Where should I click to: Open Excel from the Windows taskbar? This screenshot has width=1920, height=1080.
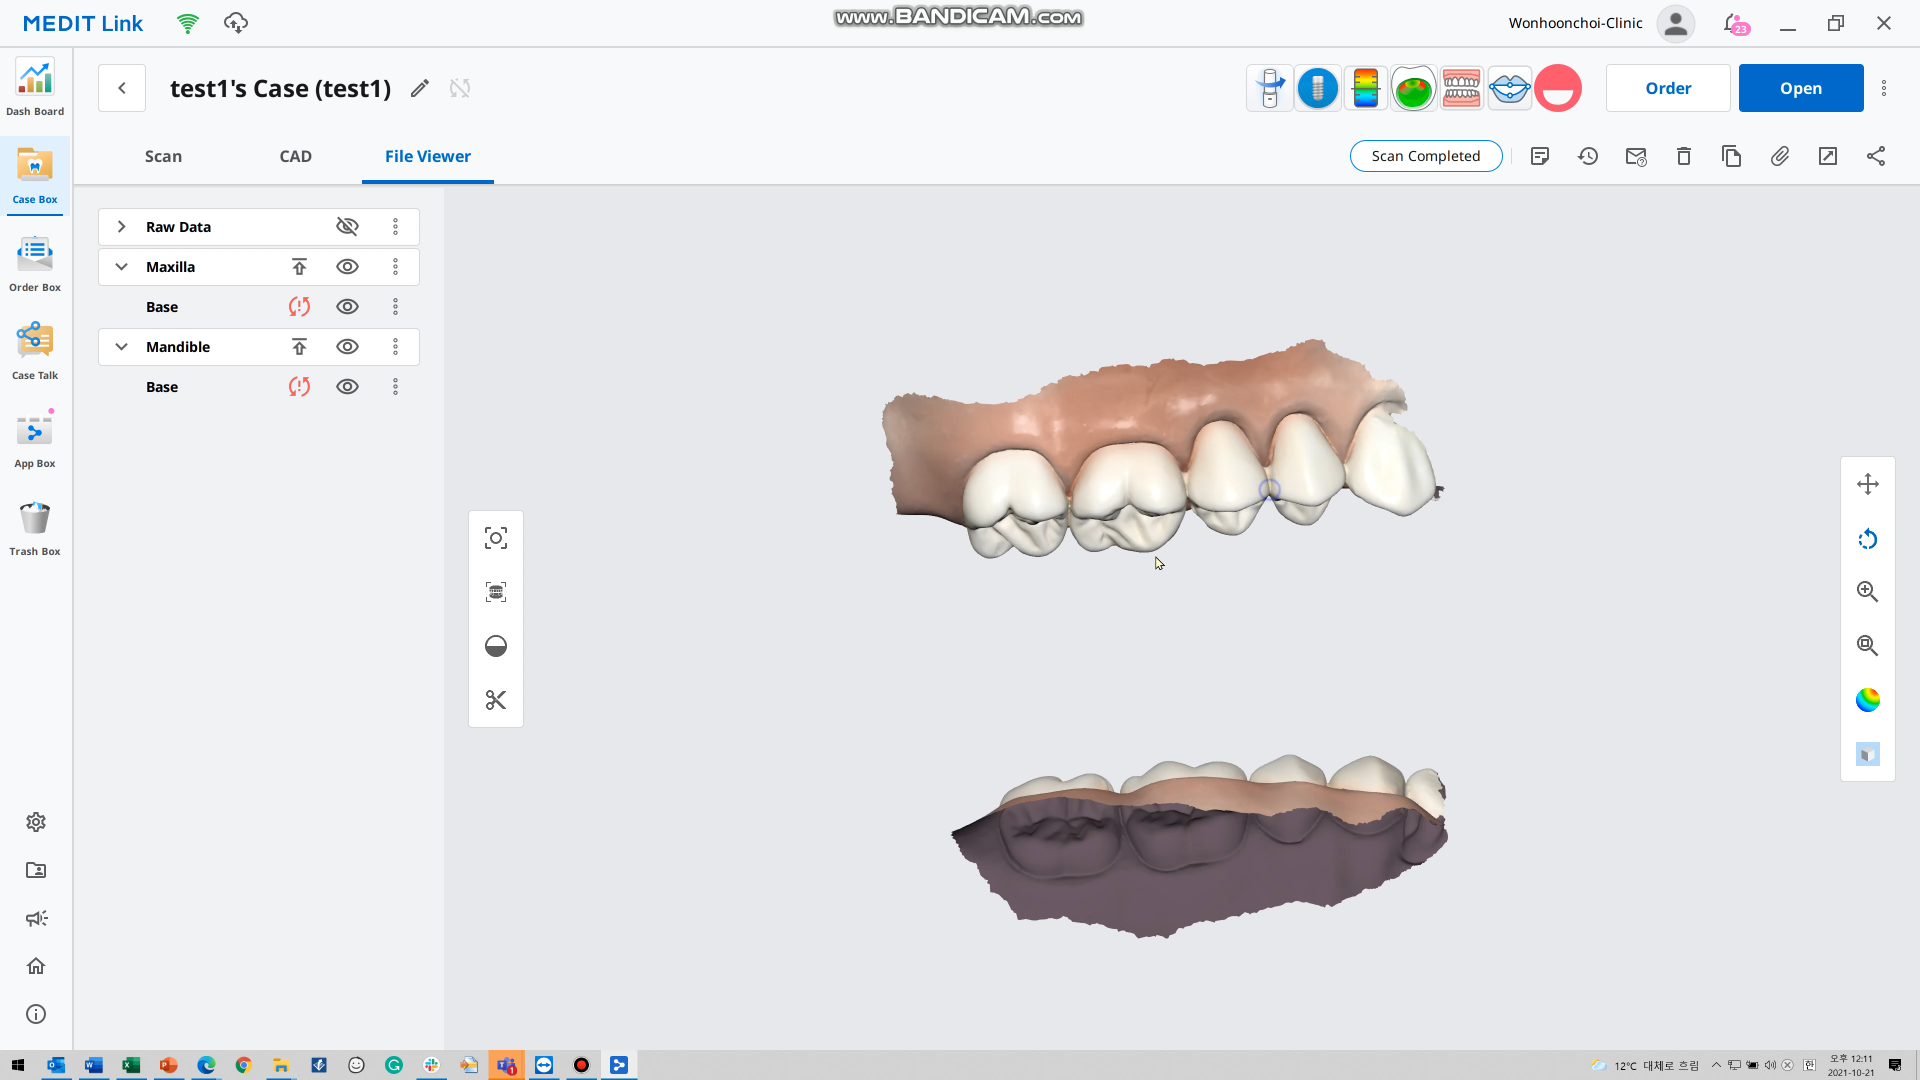131,1065
